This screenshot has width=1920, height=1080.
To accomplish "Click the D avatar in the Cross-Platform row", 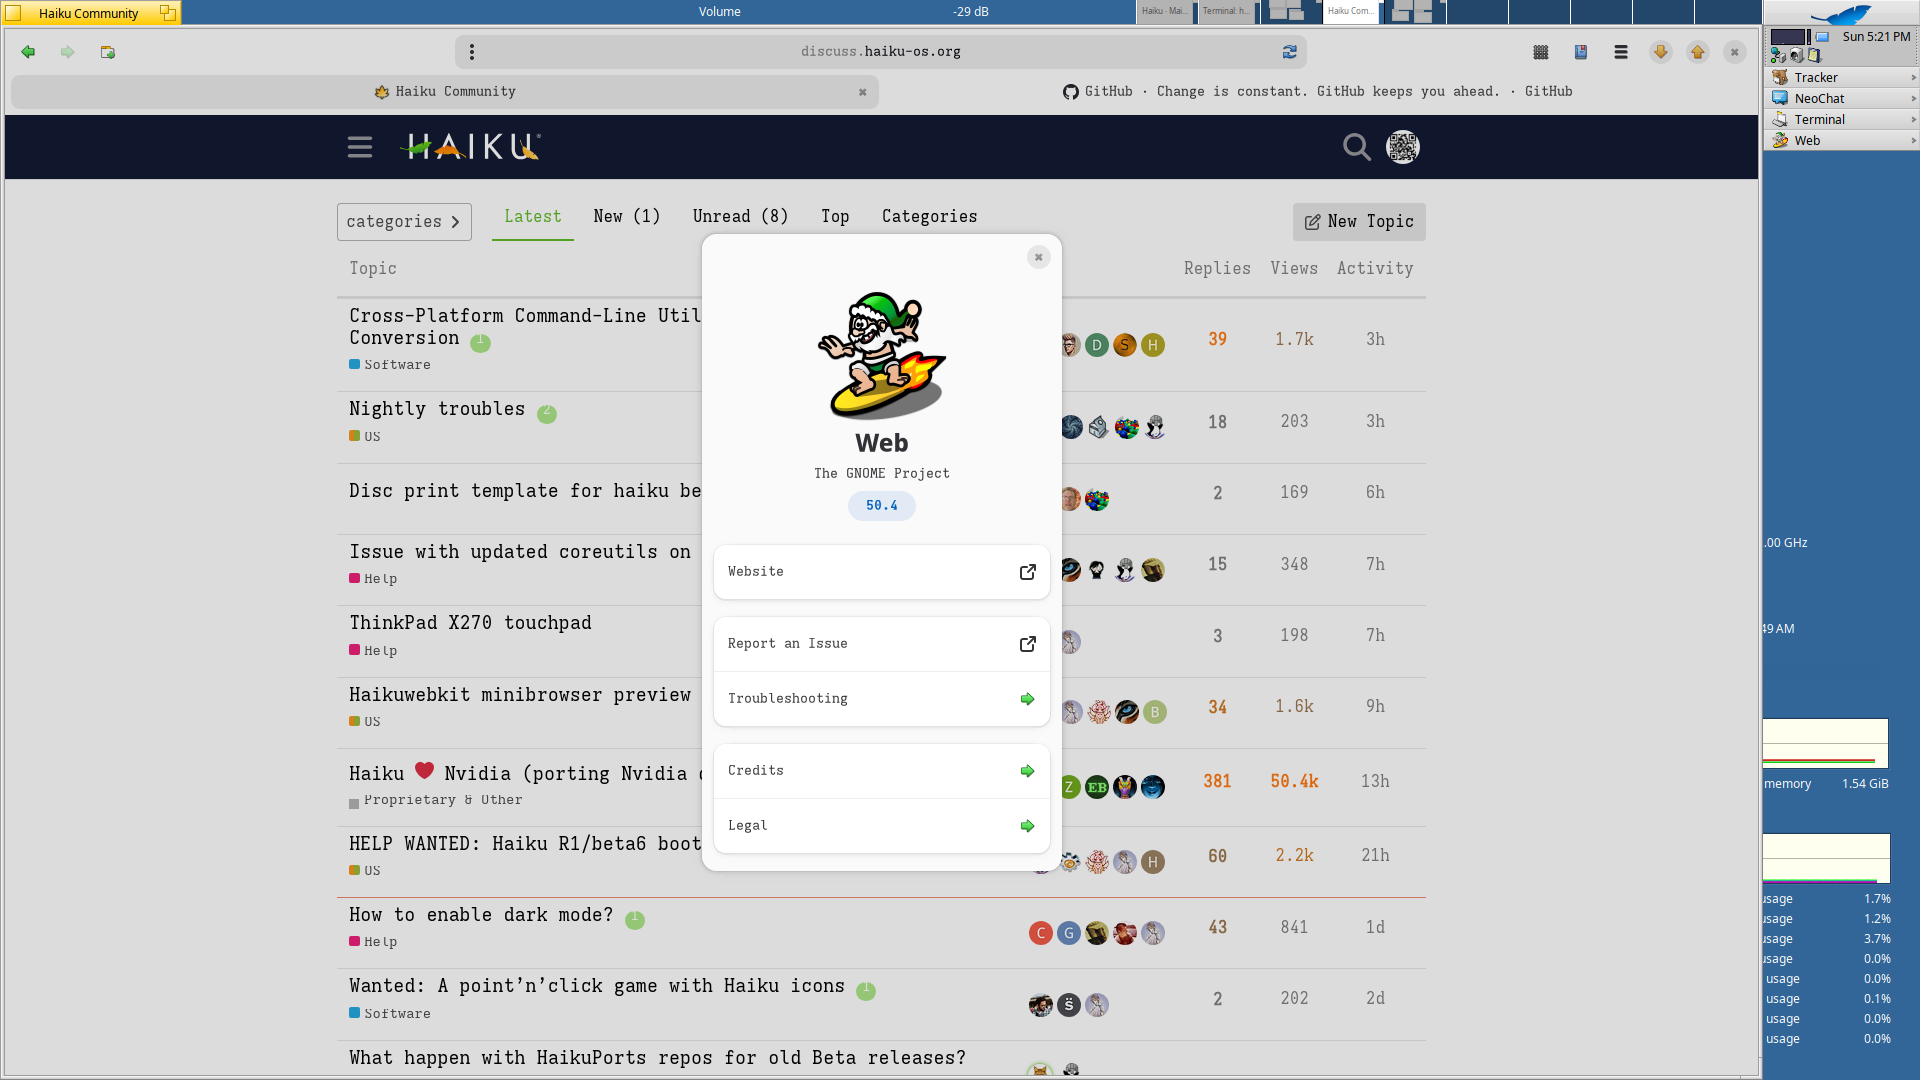I will (x=1097, y=345).
